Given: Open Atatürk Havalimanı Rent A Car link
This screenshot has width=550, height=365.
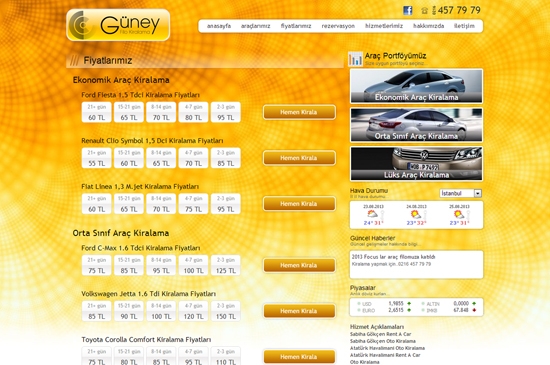Looking at the screenshot, I should pyautogui.click(x=385, y=355).
